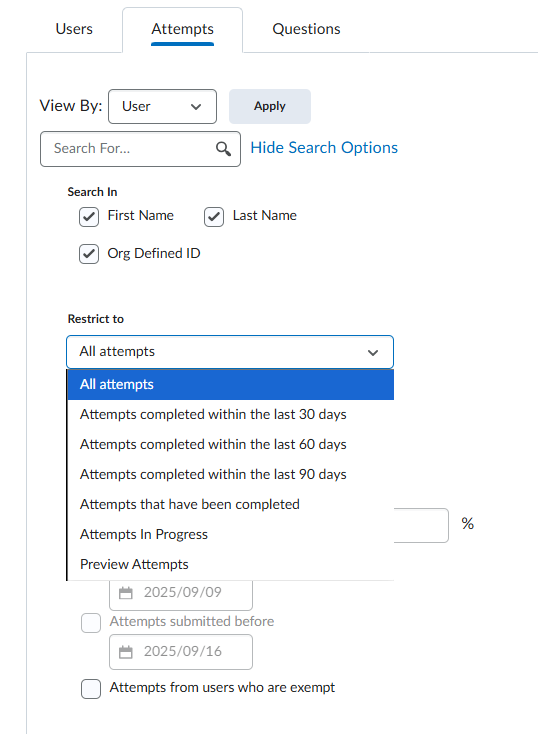Click Hide Search Options link
This screenshot has width=538, height=734.
tap(324, 148)
